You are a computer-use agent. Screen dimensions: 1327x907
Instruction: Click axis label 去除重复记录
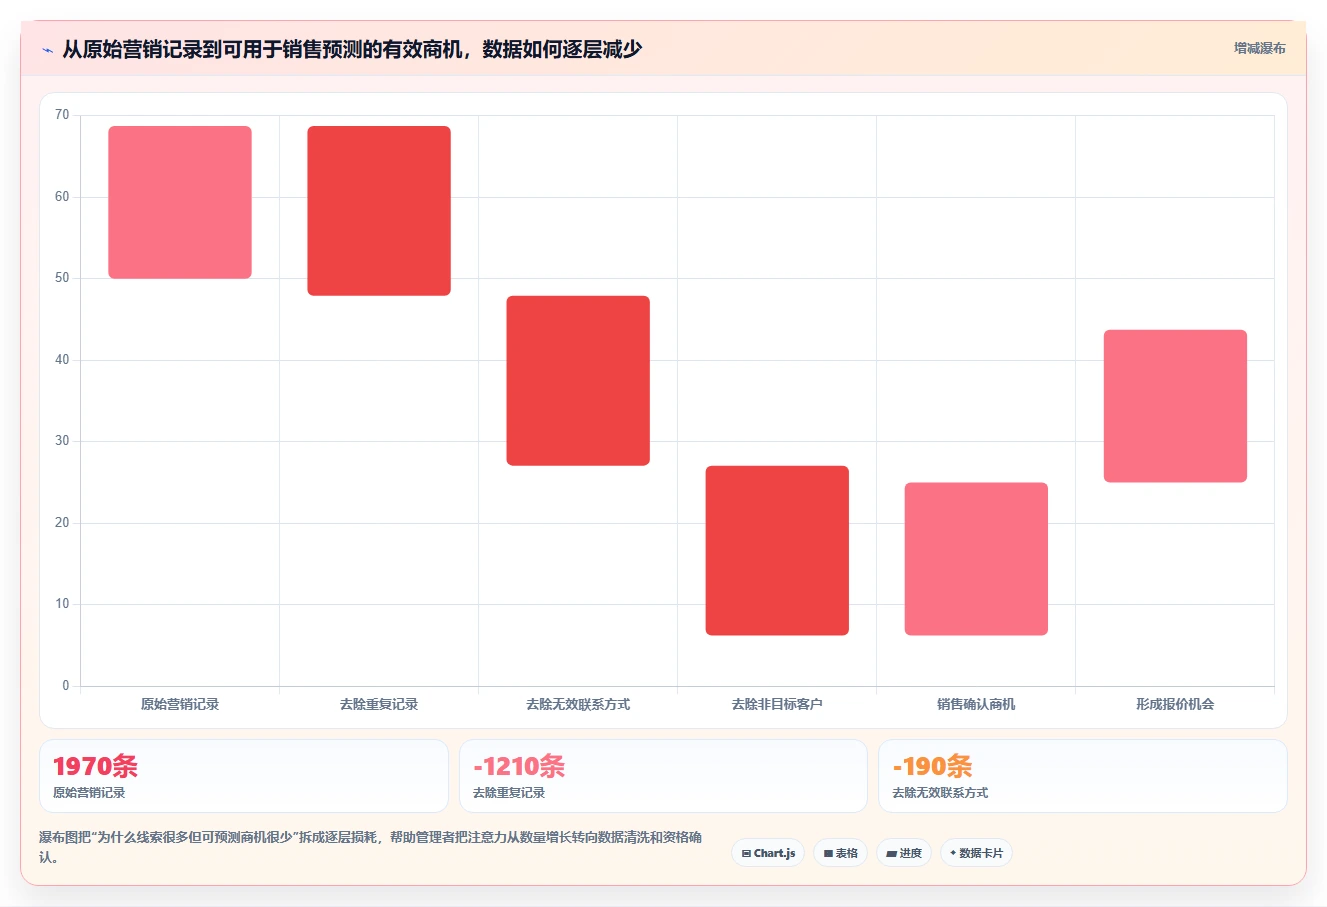379,704
